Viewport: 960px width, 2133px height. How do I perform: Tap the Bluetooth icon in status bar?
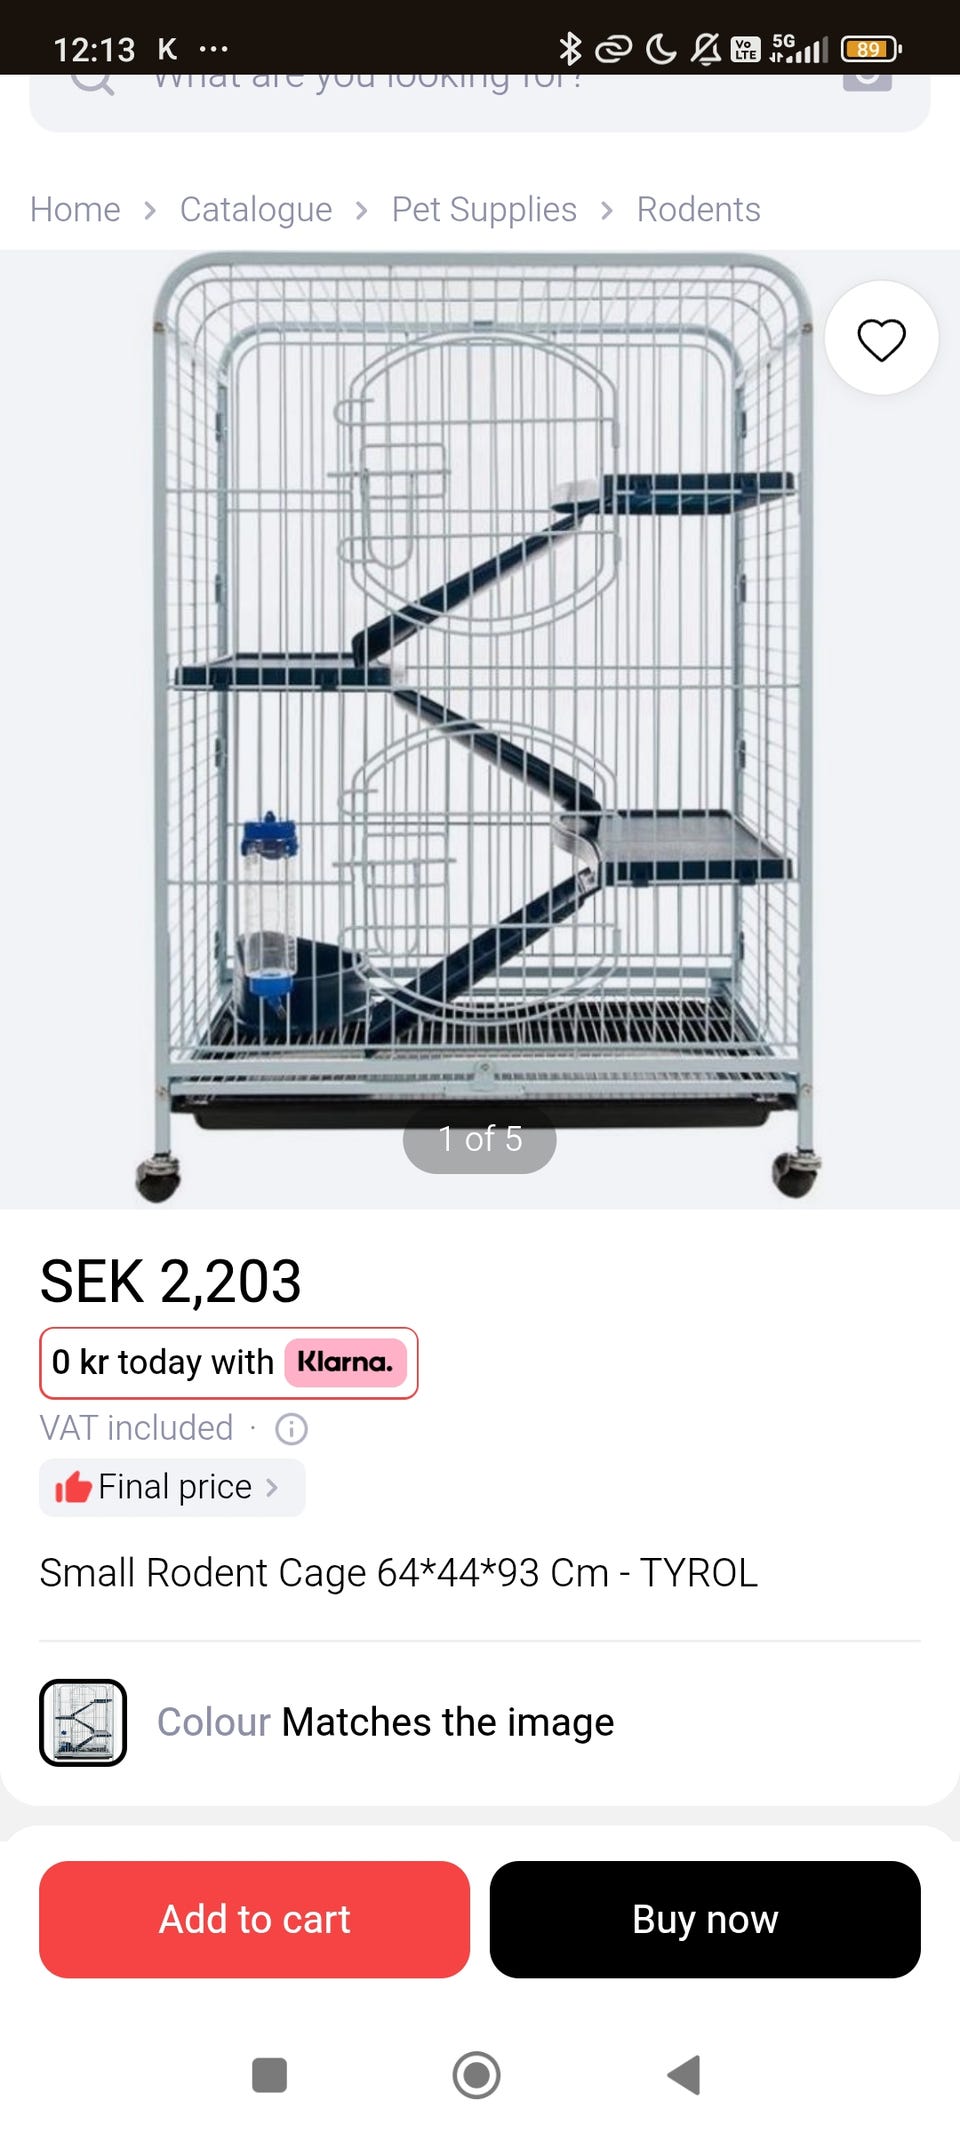(x=570, y=48)
